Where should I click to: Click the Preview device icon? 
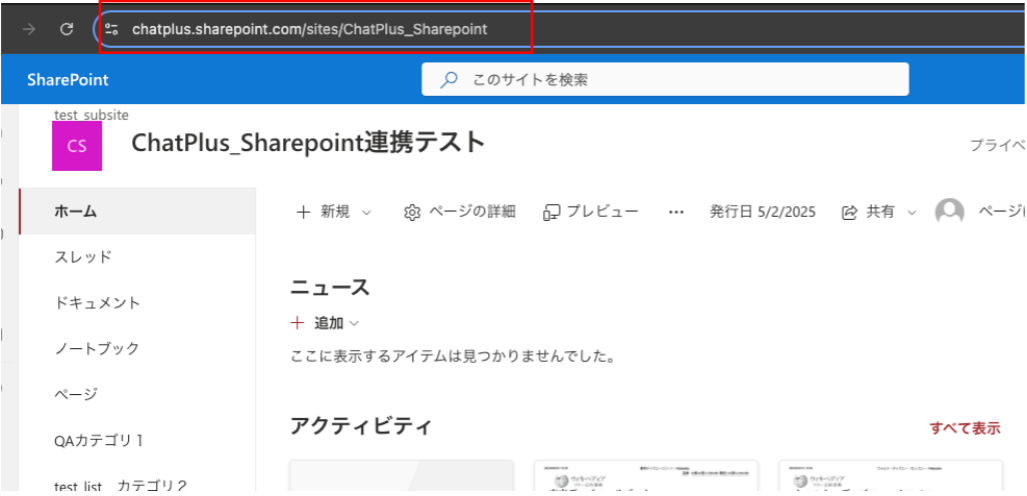551,212
